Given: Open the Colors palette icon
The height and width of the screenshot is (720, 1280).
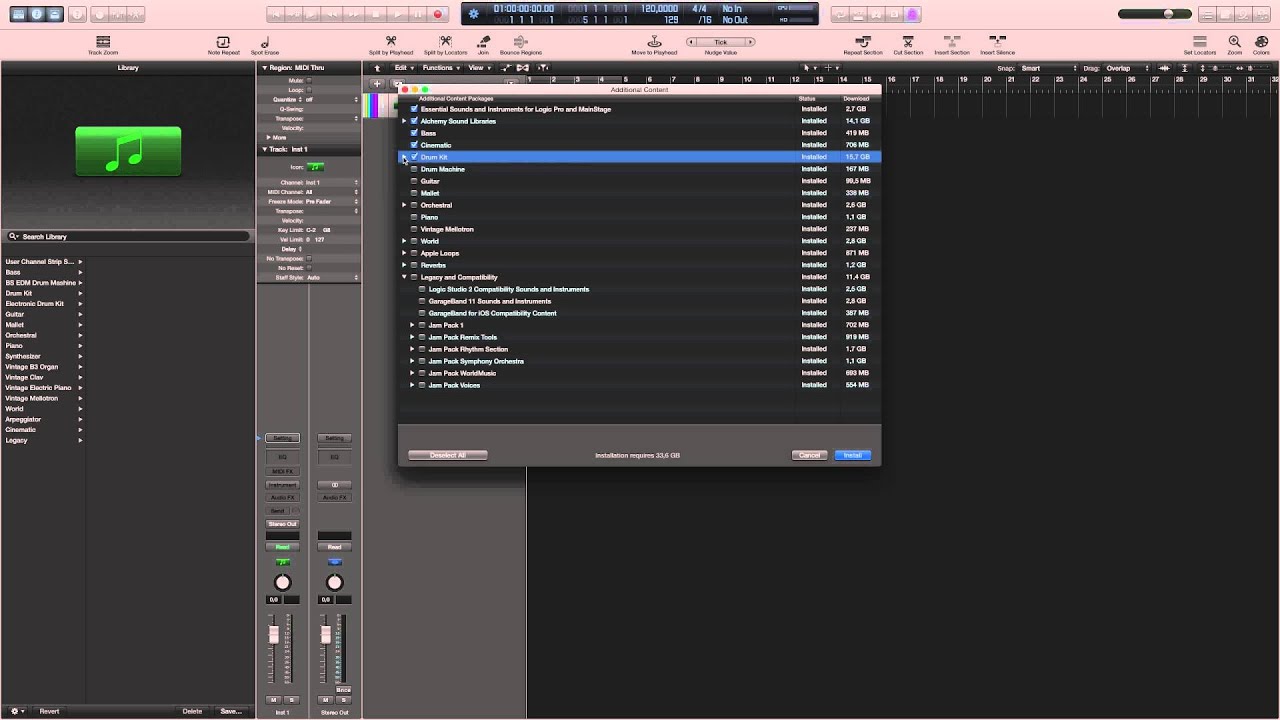Looking at the screenshot, I should (x=1261, y=42).
